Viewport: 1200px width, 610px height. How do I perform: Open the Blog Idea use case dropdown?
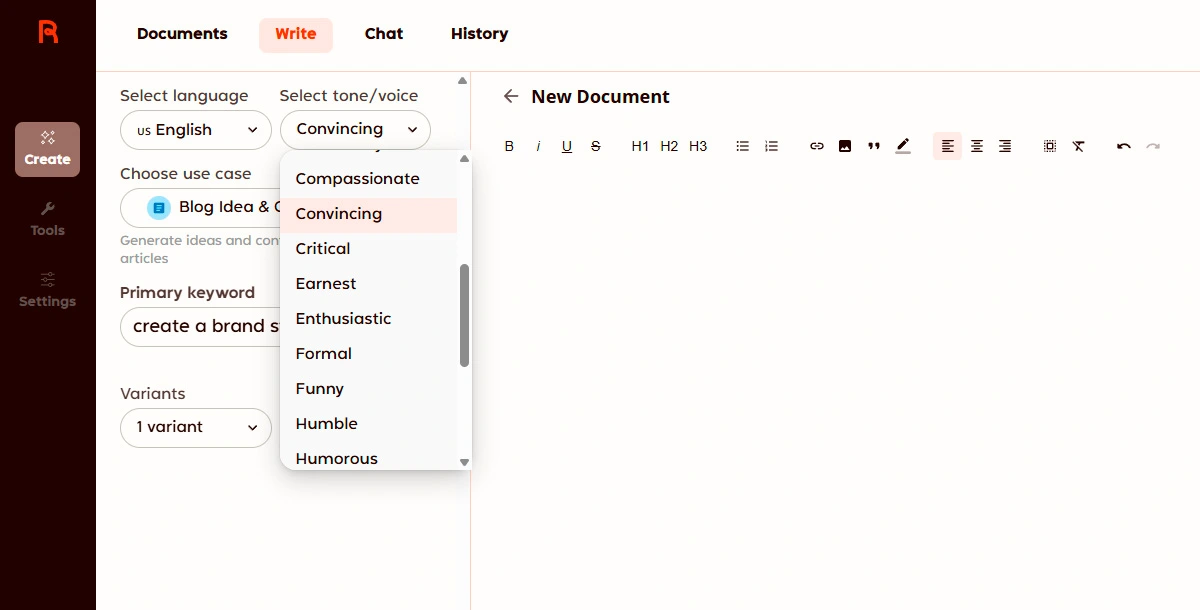(200, 207)
